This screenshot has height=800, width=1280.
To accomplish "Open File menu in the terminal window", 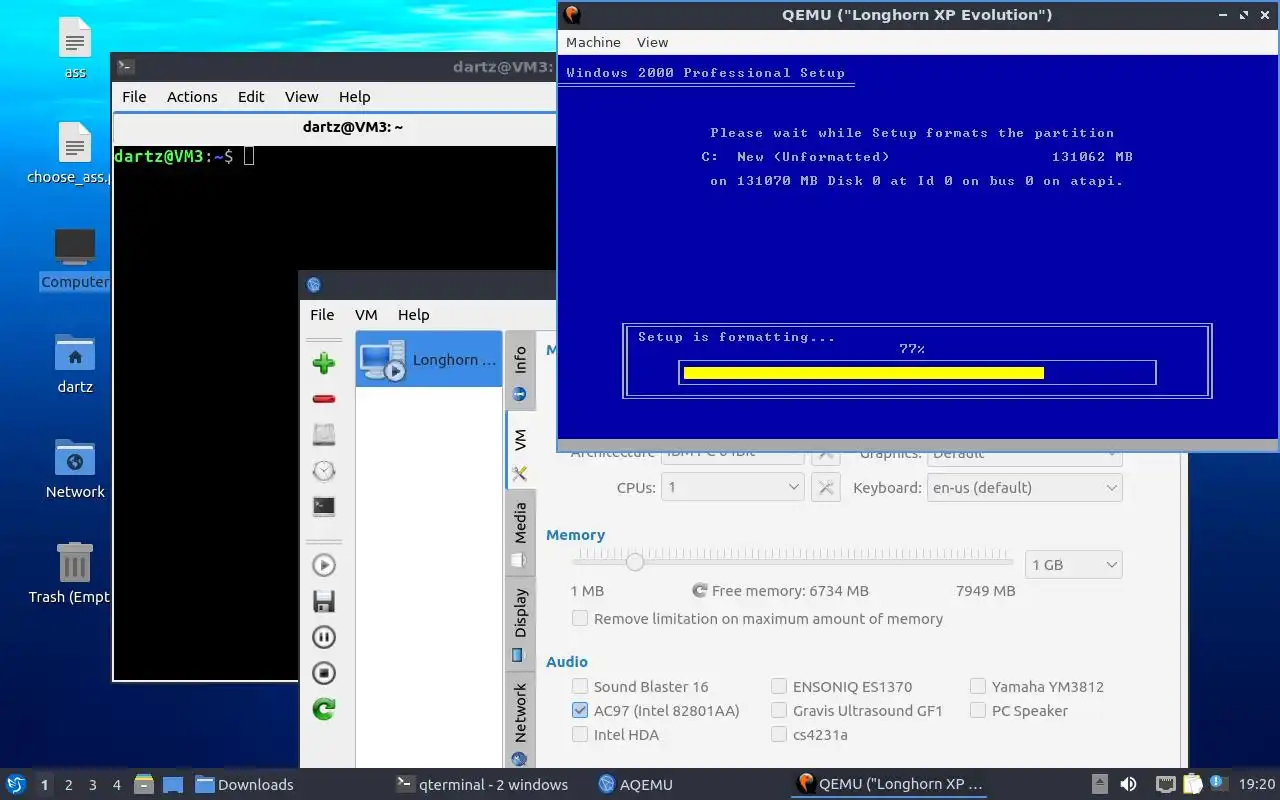I will pos(134,97).
